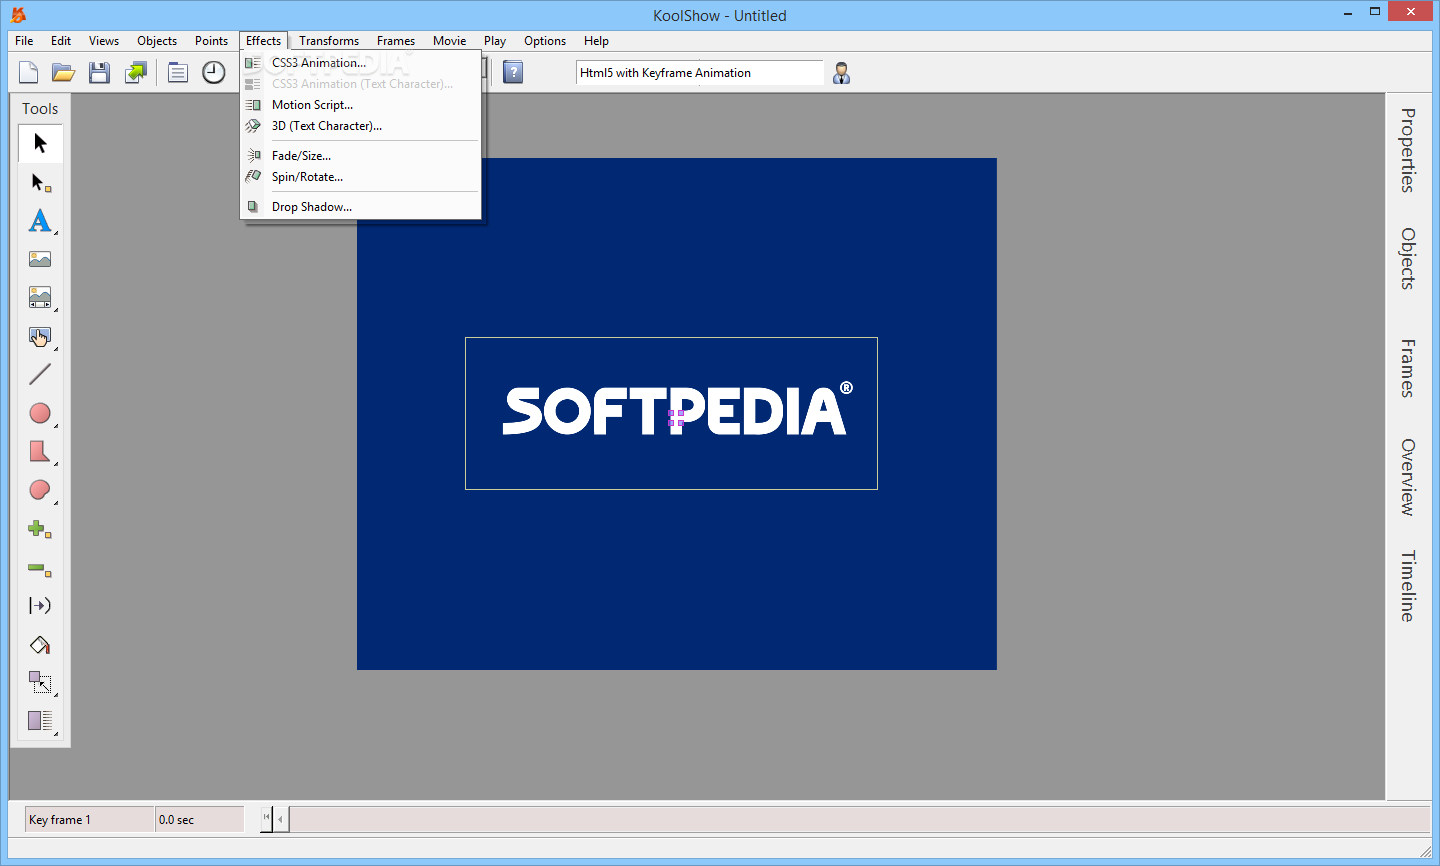Screen dimensions: 1440x866
Task: Click the timeline scrollbar left arrow
Action: 281,820
